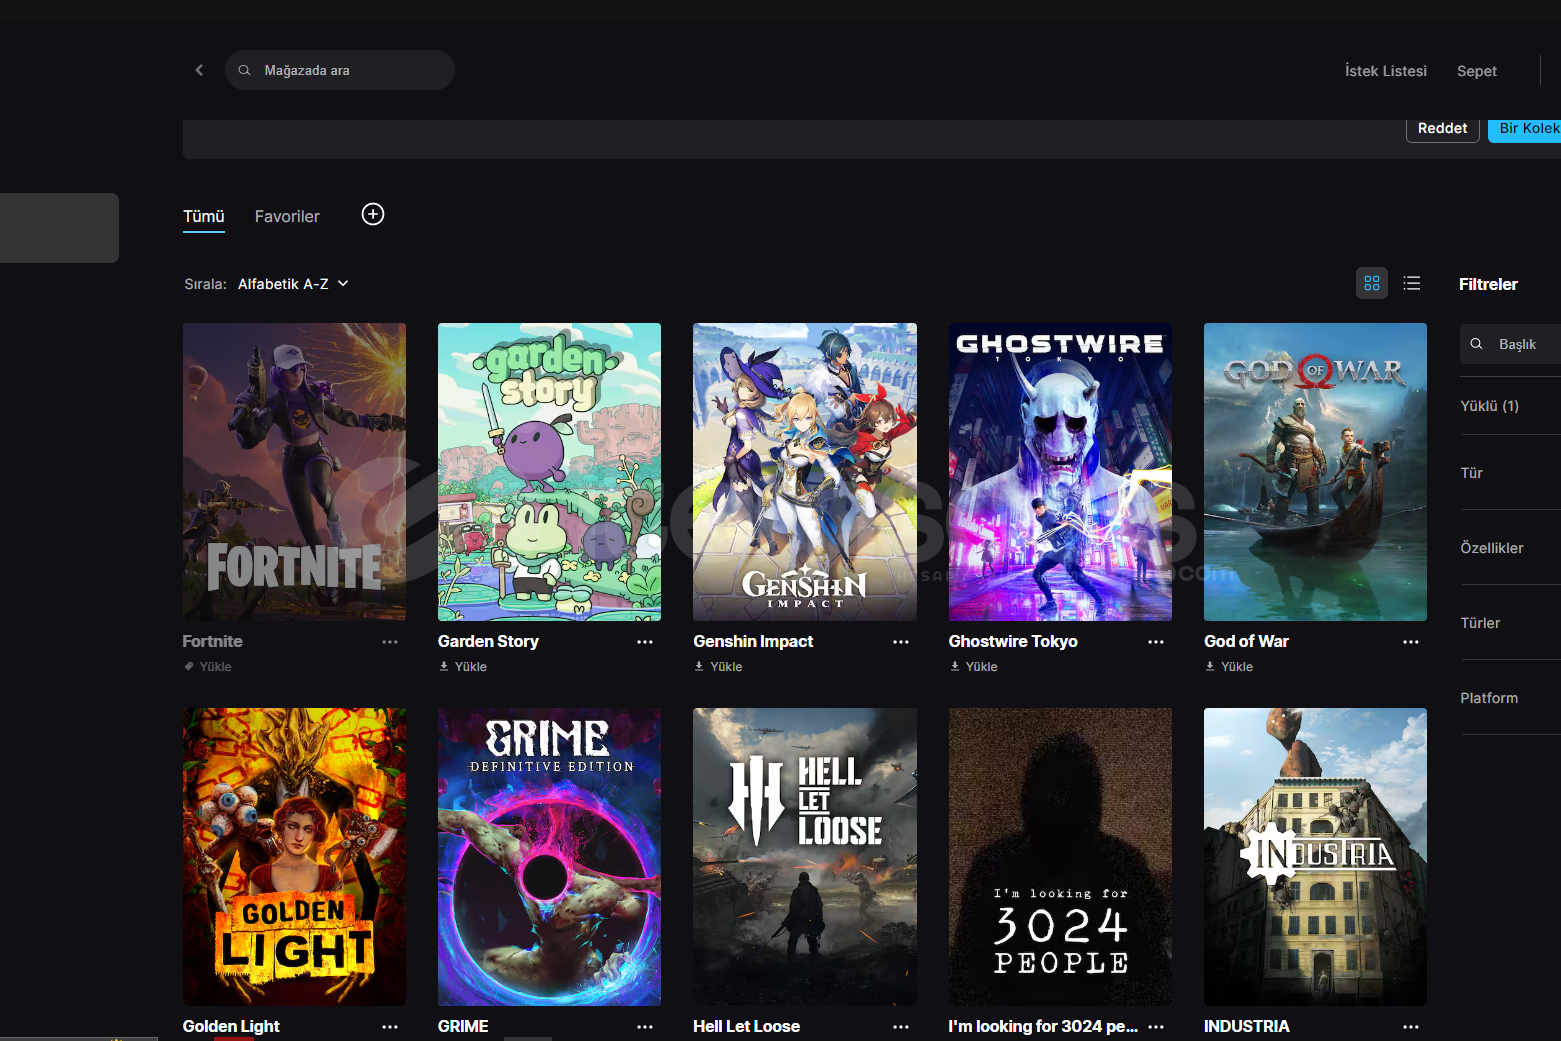Click Yükle under Garden Story
The image size is (1561, 1041).
(x=471, y=667)
